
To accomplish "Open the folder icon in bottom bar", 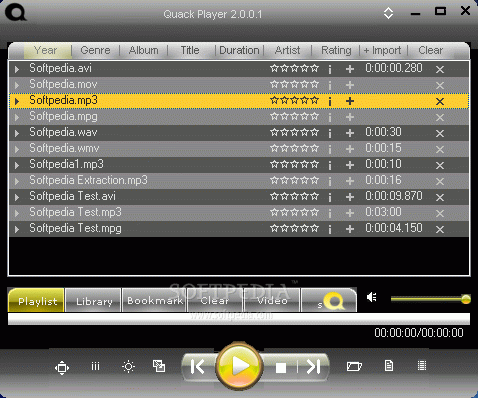I will [x=354, y=366].
